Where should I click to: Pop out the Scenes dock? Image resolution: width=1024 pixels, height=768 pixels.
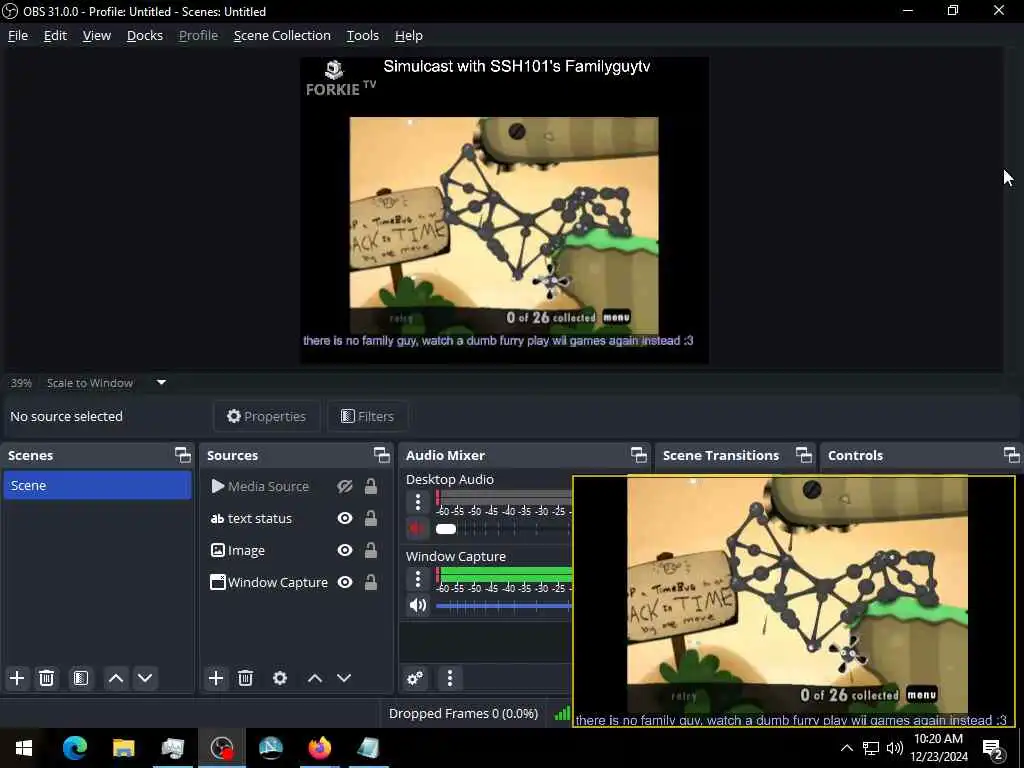tap(183, 455)
